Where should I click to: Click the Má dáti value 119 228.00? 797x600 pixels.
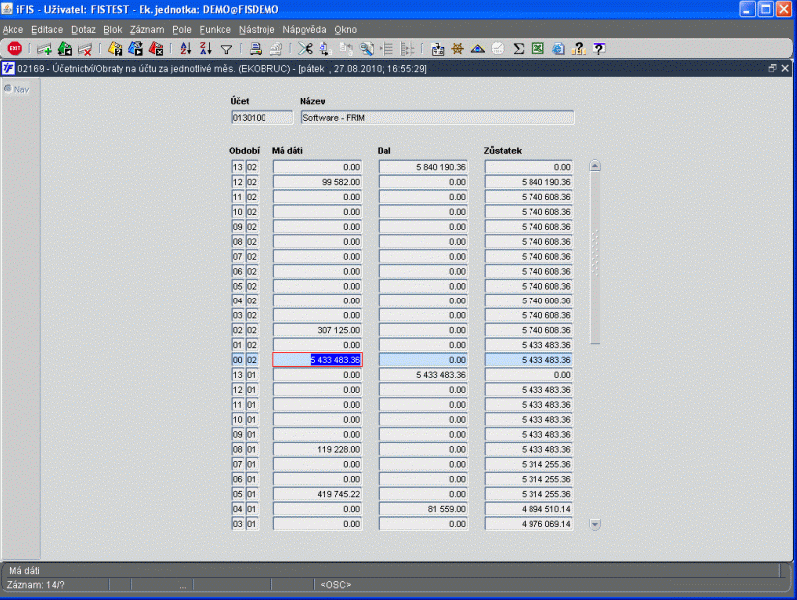coord(317,449)
